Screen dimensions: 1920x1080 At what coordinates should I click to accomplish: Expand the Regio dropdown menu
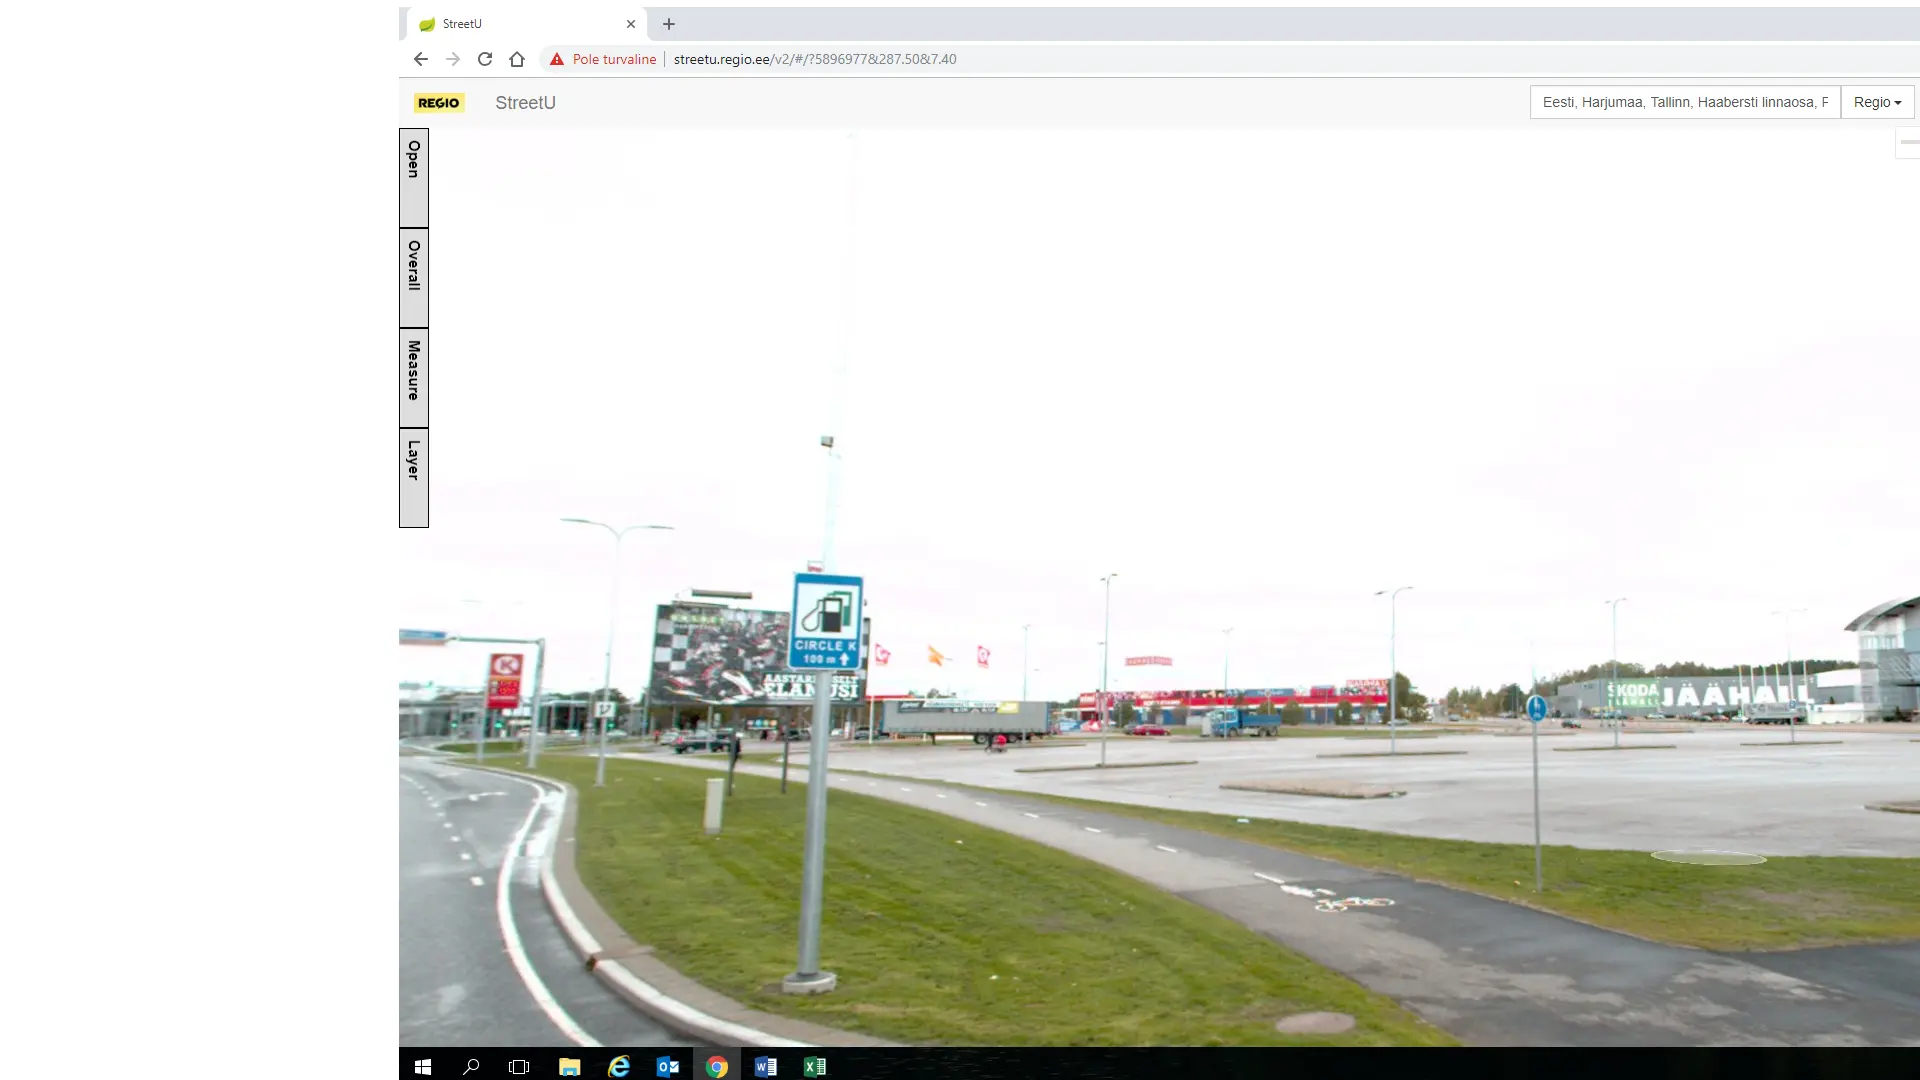[x=1877, y=102]
